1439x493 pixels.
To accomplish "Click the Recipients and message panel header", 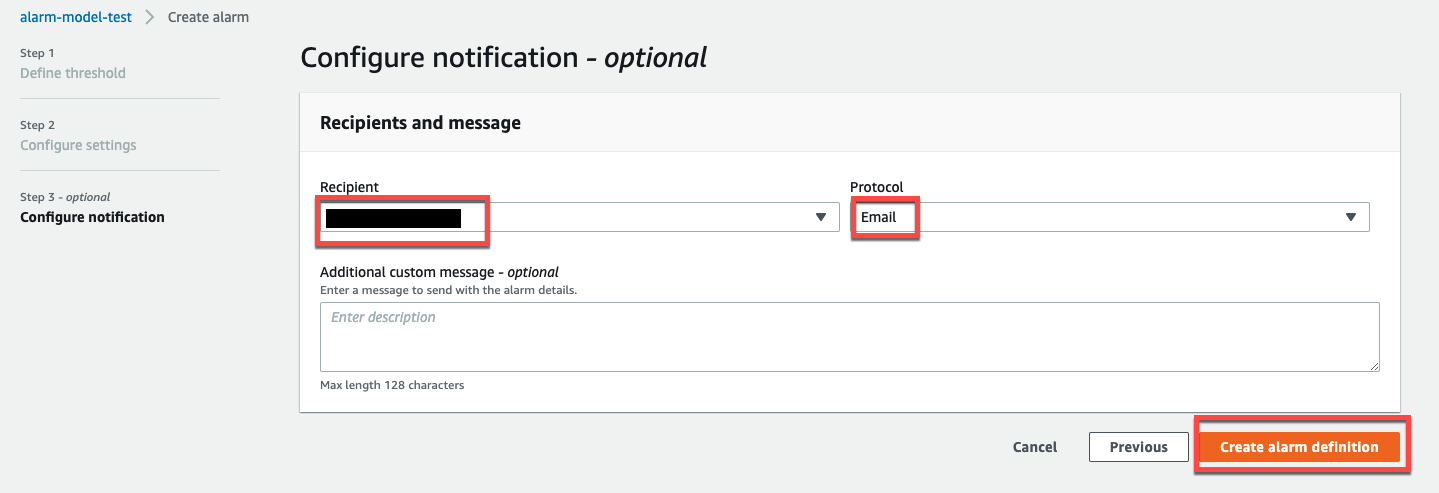I will [x=420, y=123].
